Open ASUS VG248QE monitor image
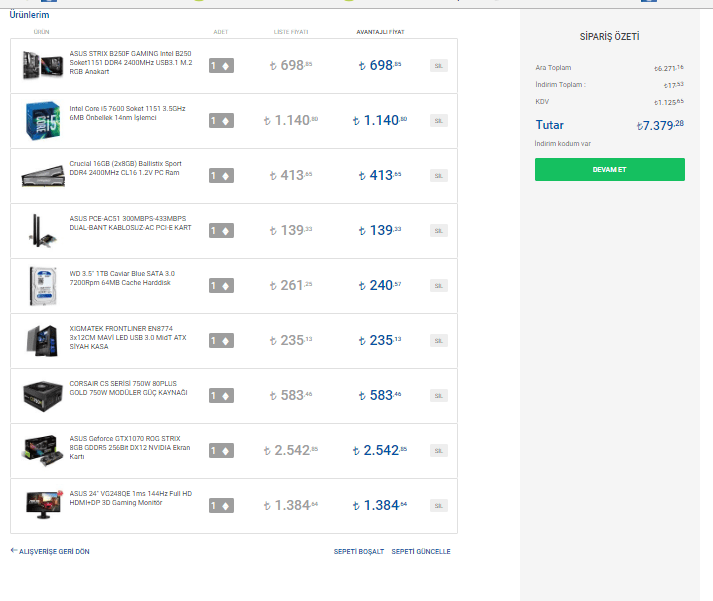713x601 pixels. point(44,505)
